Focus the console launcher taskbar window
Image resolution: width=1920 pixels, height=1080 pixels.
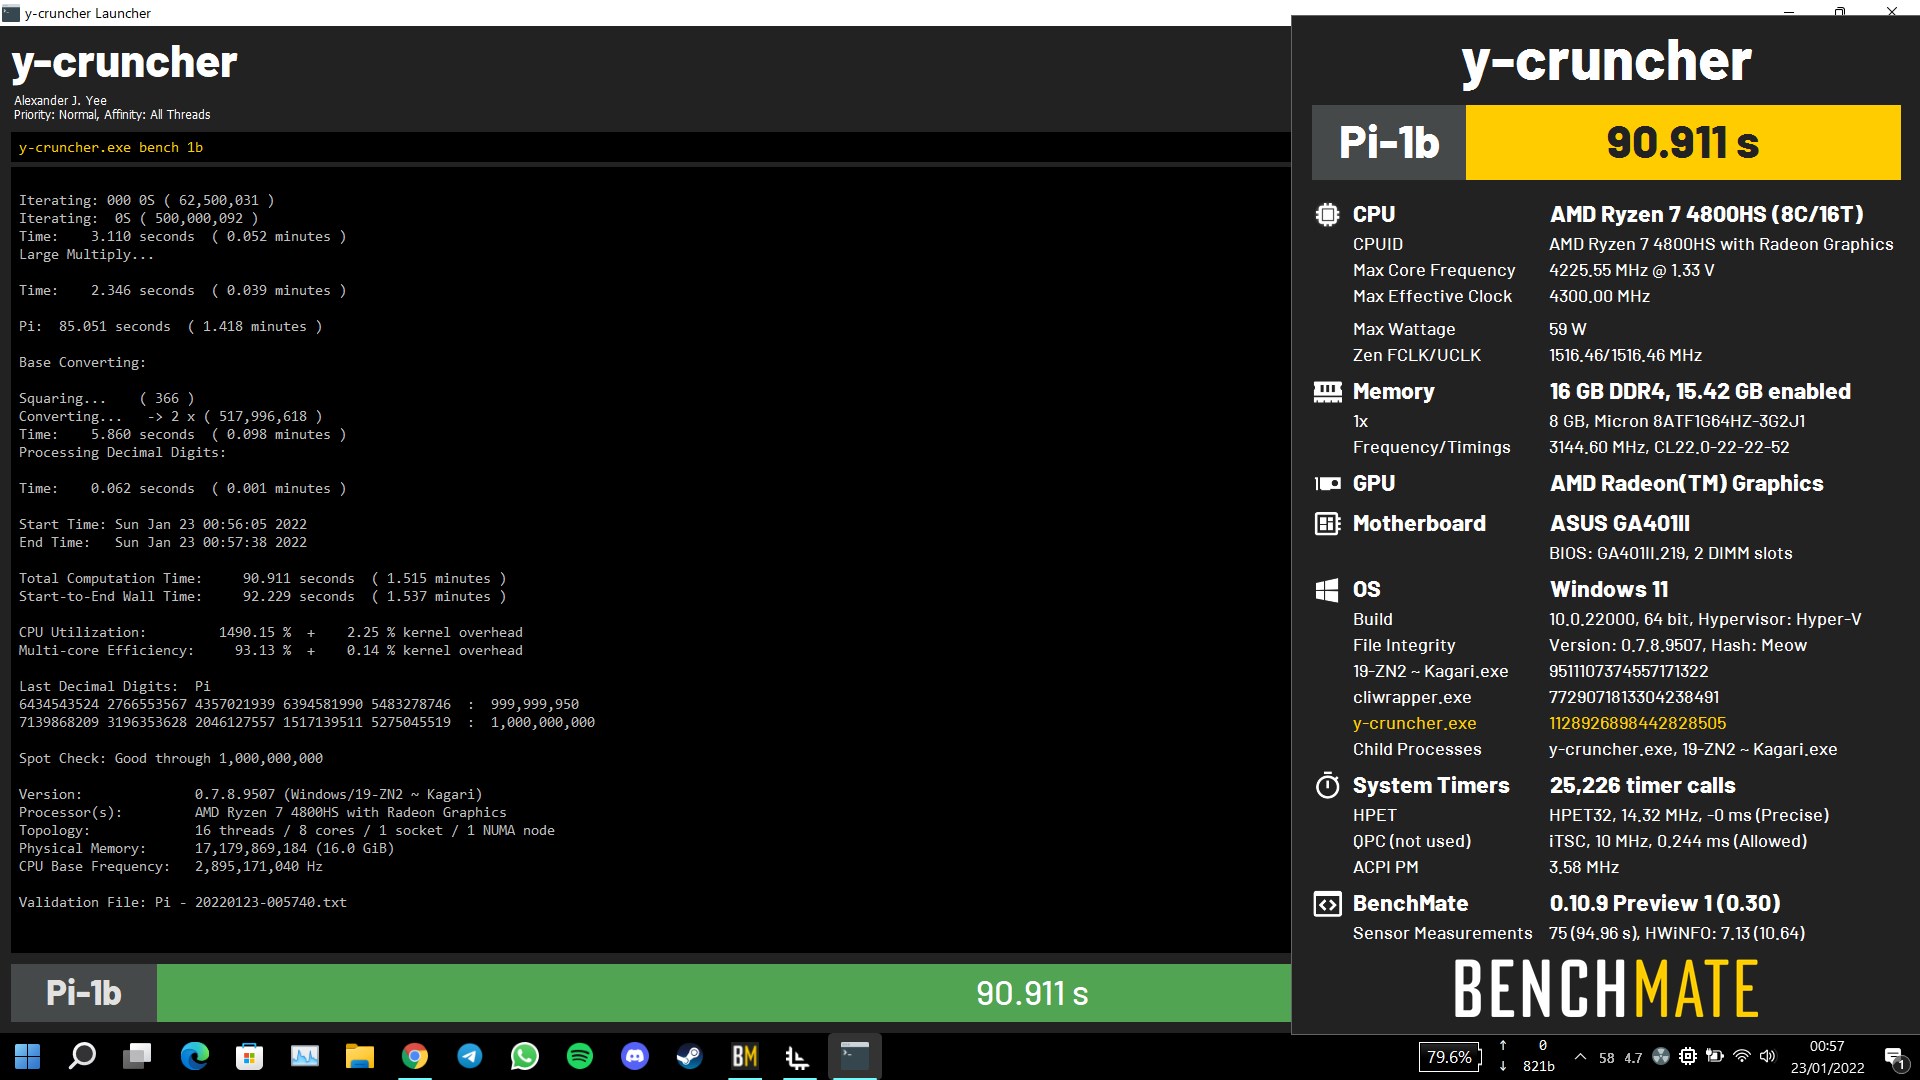[x=854, y=1056]
